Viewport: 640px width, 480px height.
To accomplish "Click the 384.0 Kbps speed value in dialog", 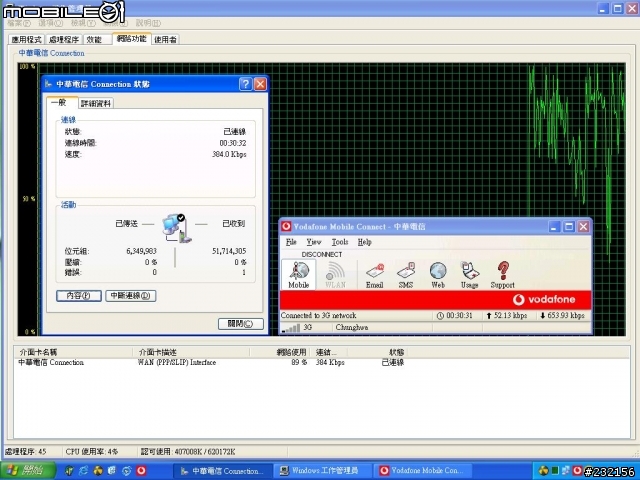I will pos(229,154).
